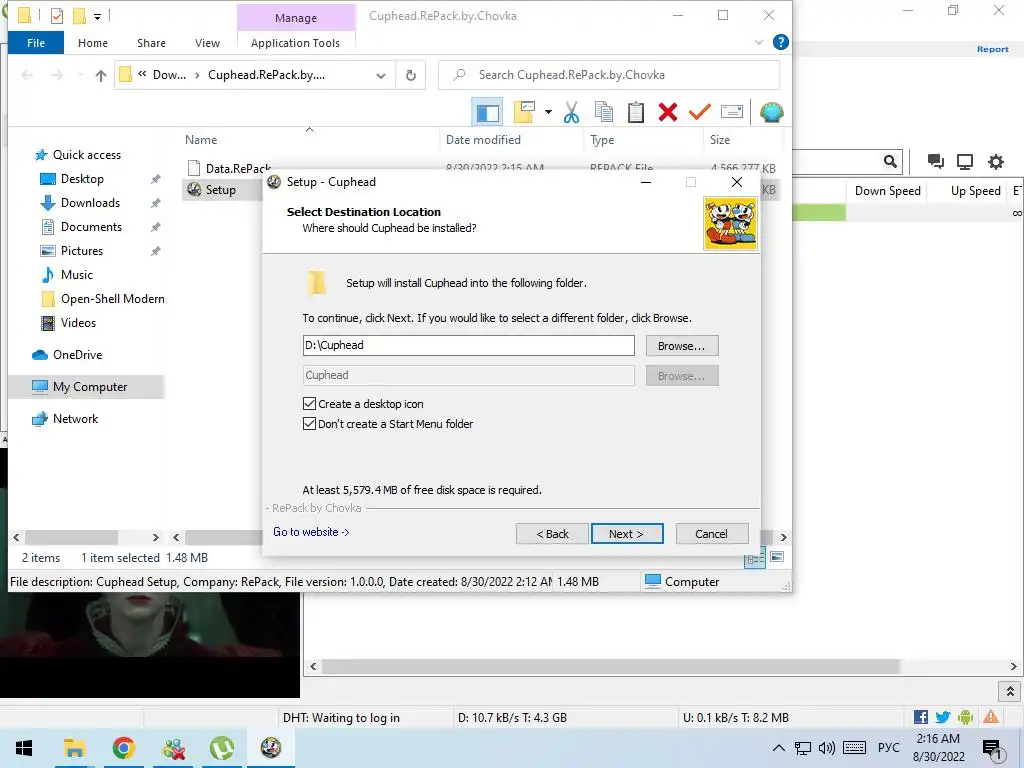This screenshot has width=1024, height=768.
Task: Select Downloads in navigation pane
Action: tap(90, 203)
